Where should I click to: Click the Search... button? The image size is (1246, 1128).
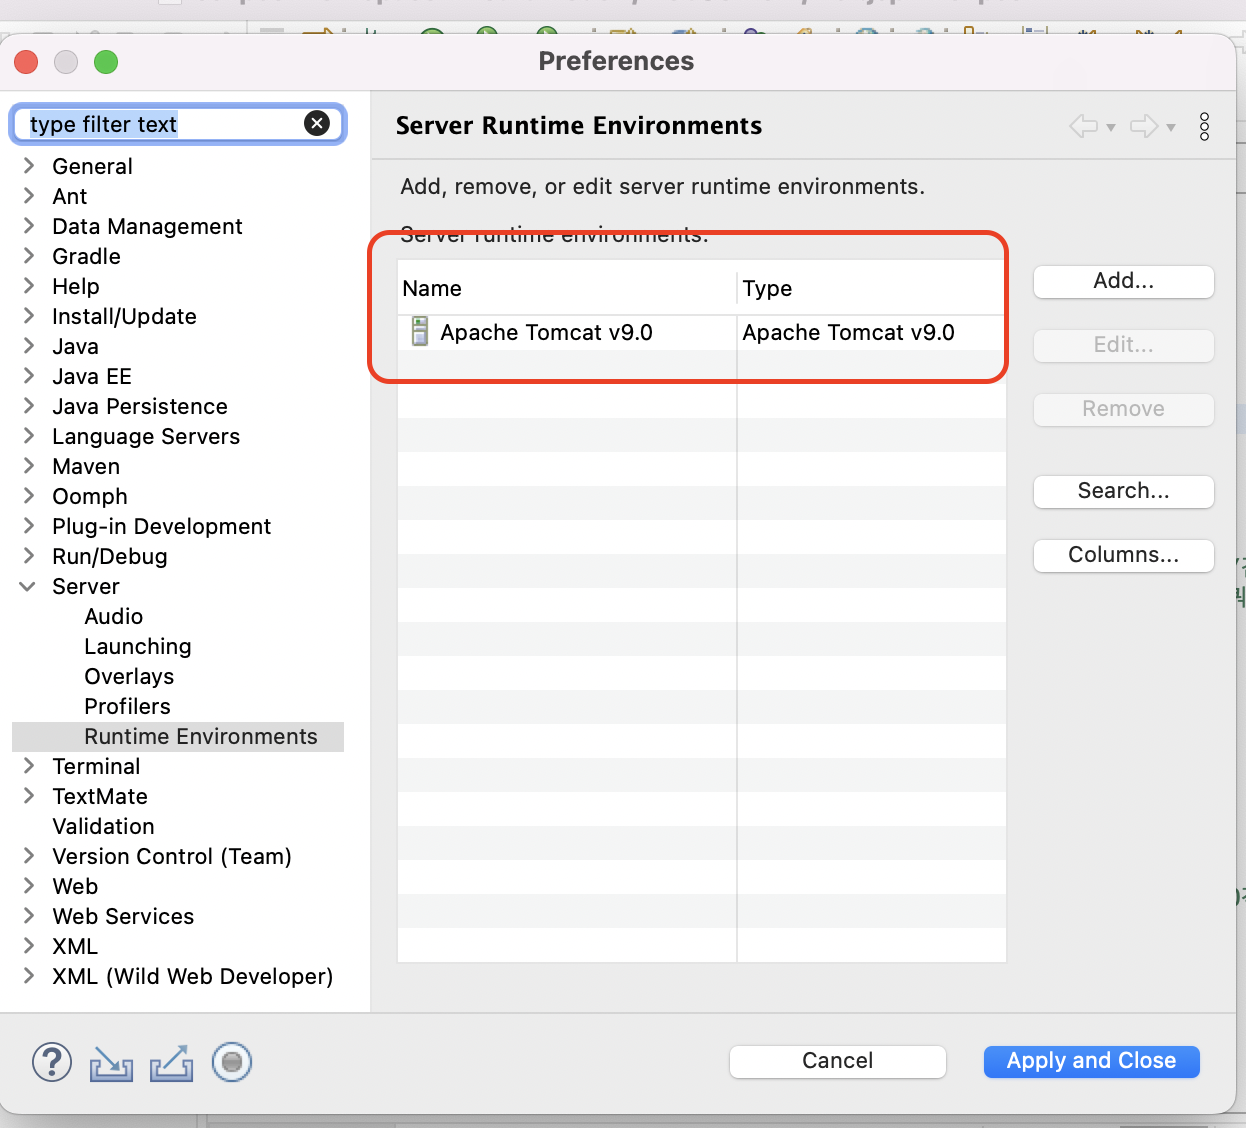[x=1124, y=491]
